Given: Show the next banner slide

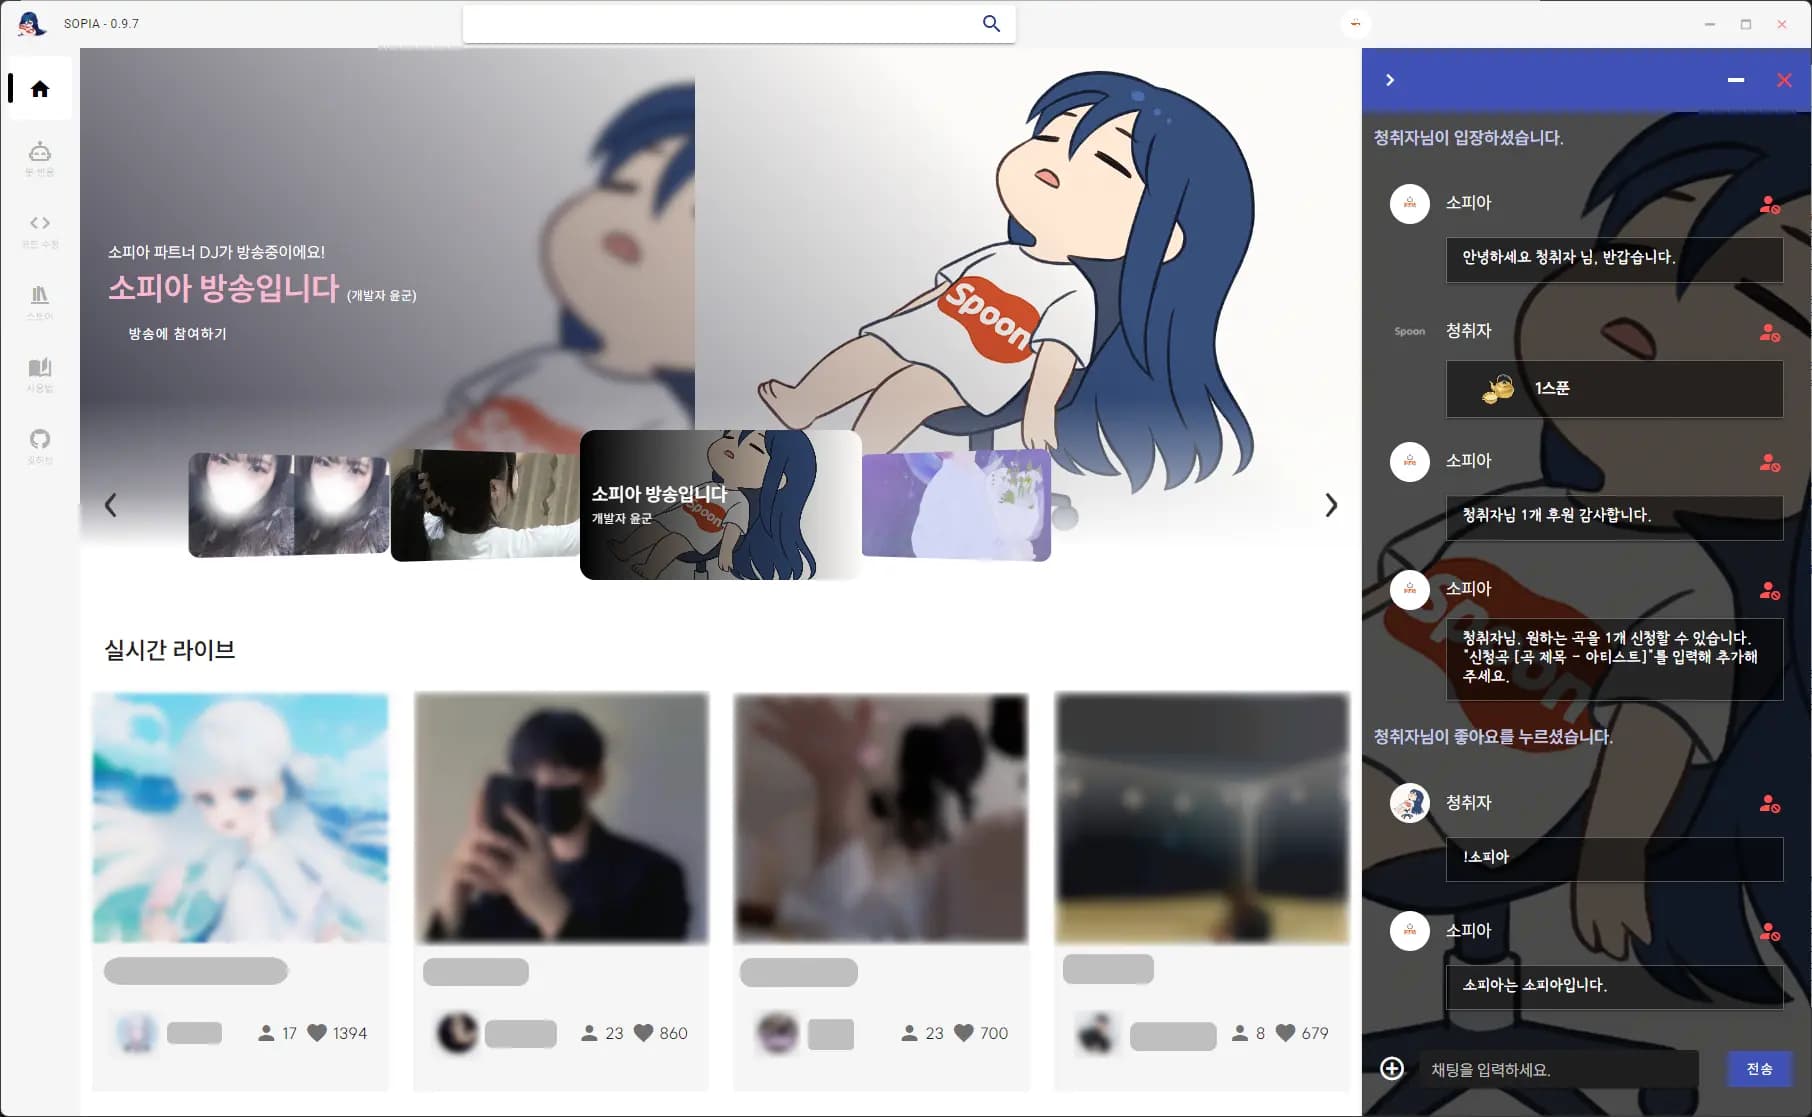Looking at the screenshot, I should point(1331,505).
